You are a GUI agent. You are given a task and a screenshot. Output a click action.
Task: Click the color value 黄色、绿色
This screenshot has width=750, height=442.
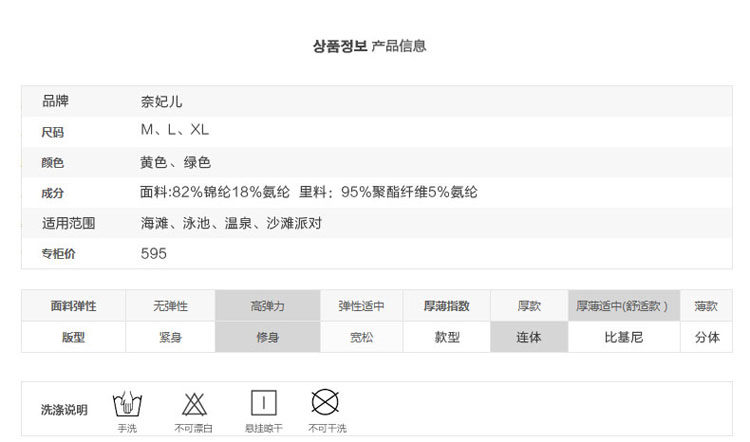(176, 163)
